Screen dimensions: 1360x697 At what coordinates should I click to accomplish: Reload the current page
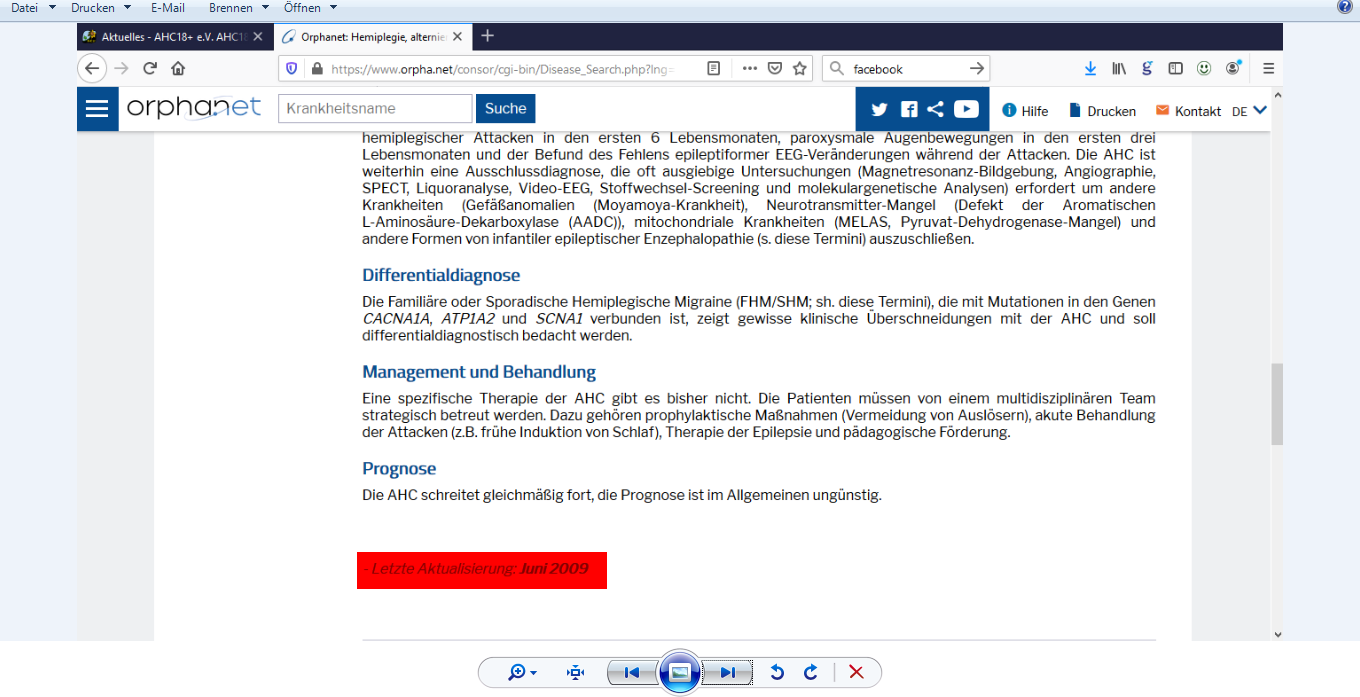click(x=150, y=69)
